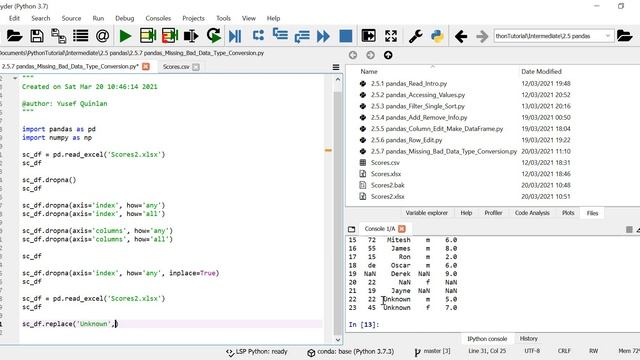
Task: Switch to the Scores.csv editor tab
Action: point(176,67)
